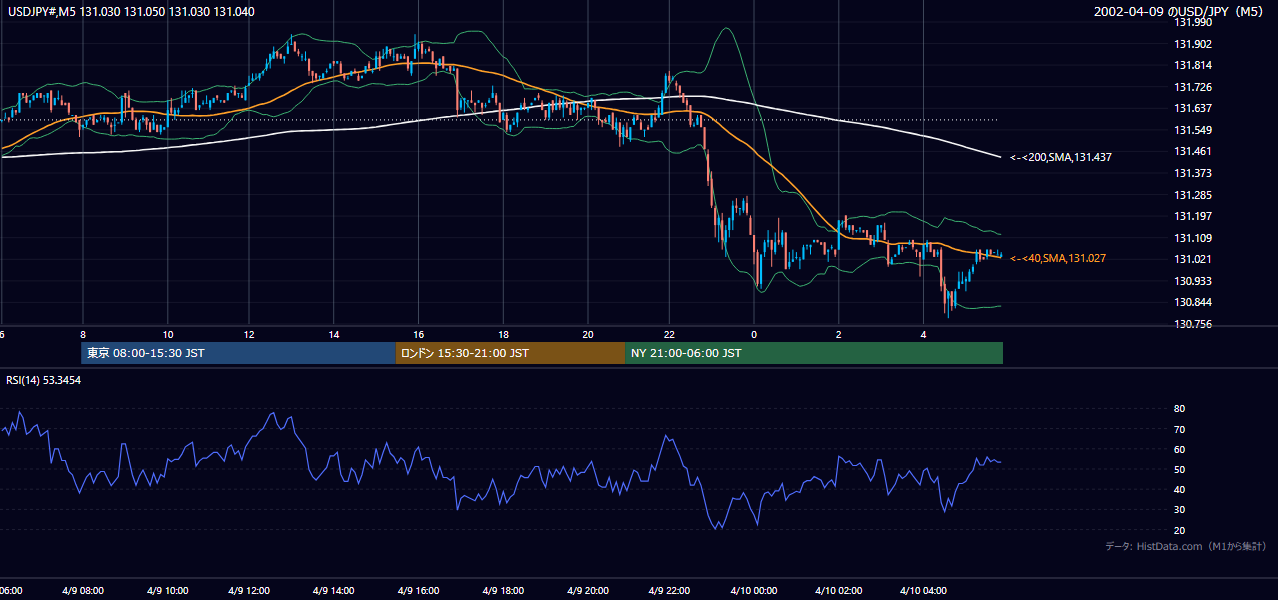The image size is (1278, 600).
Task: Click hour tick 22 under price chart
Action: (669, 334)
